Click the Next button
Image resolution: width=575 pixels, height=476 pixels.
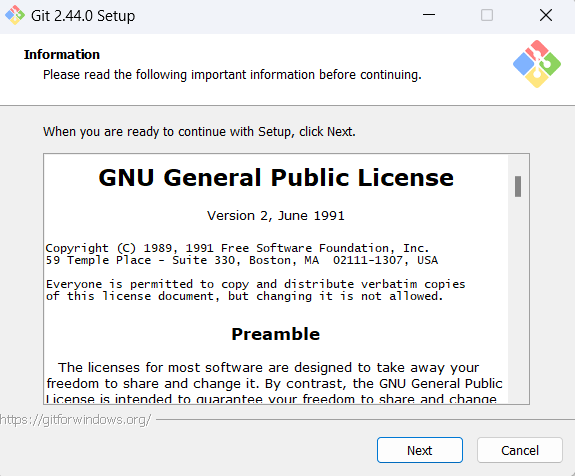(x=420, y=450)
